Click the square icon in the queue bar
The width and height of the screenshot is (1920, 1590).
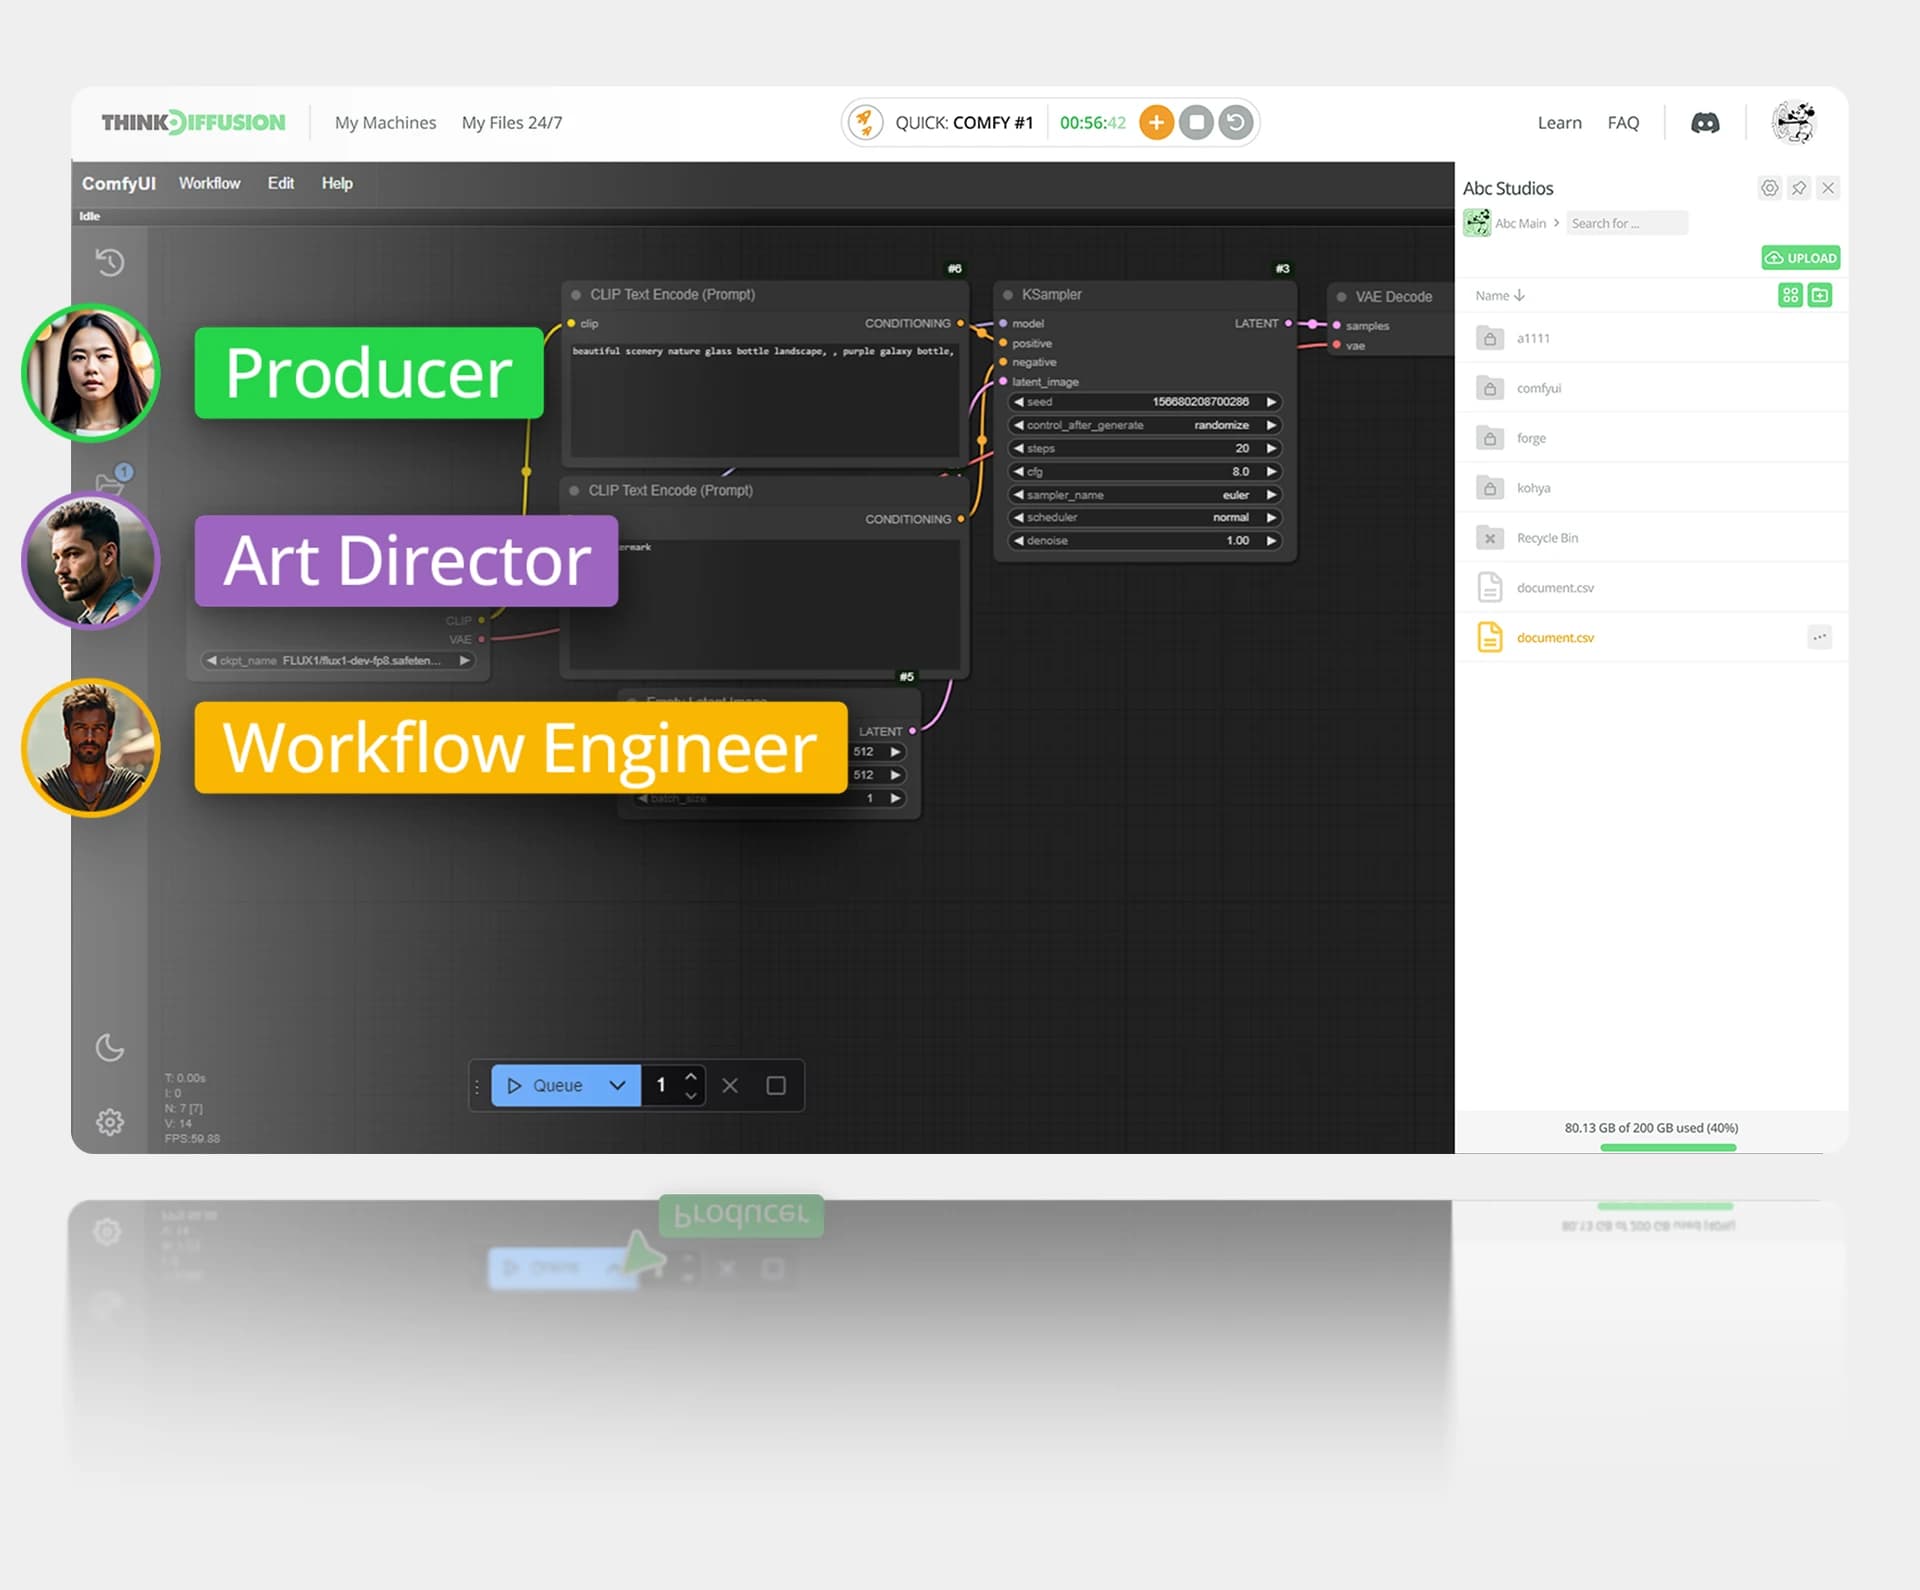coord(776,1085)
